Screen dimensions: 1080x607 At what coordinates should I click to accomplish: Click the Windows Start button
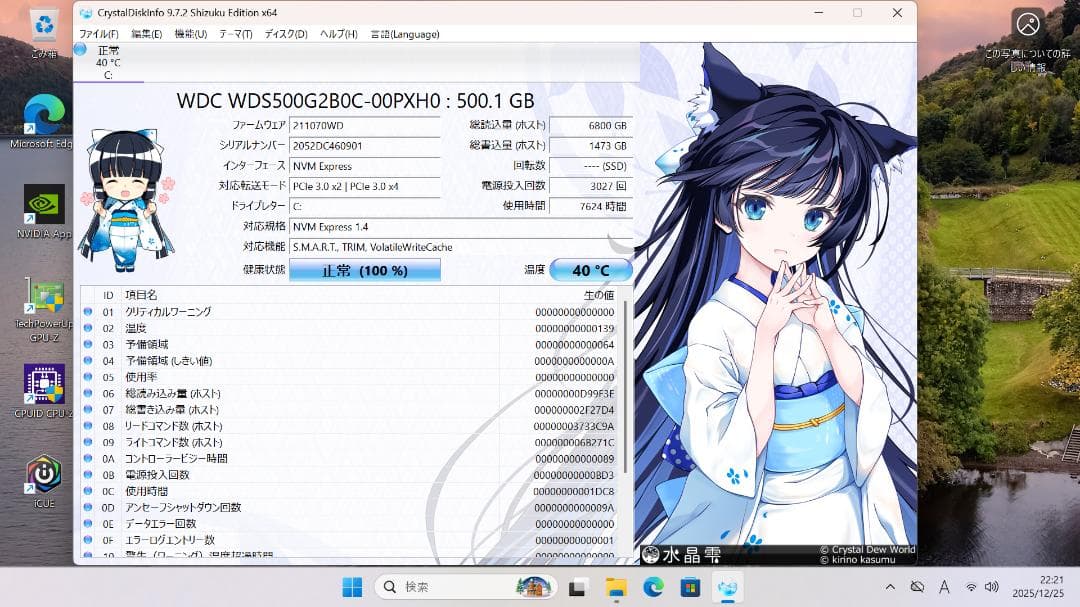coord(353,587)
